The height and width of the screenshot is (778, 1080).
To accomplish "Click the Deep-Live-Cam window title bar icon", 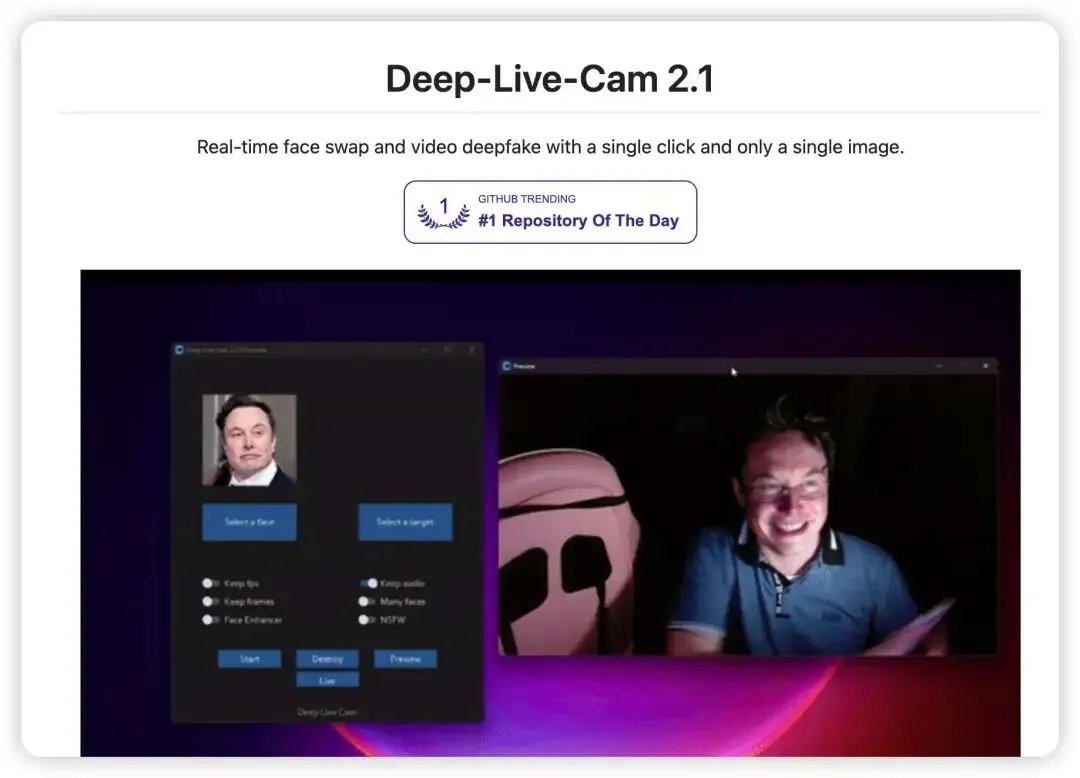I will pos(179,350).
